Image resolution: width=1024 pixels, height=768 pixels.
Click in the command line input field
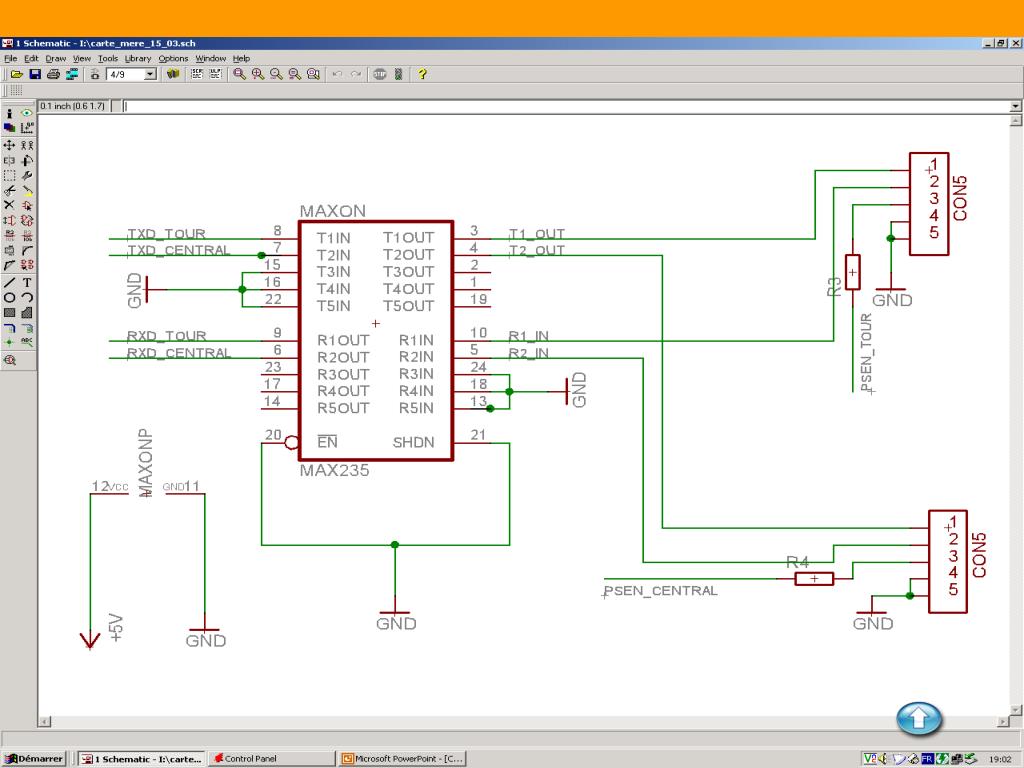566,106
